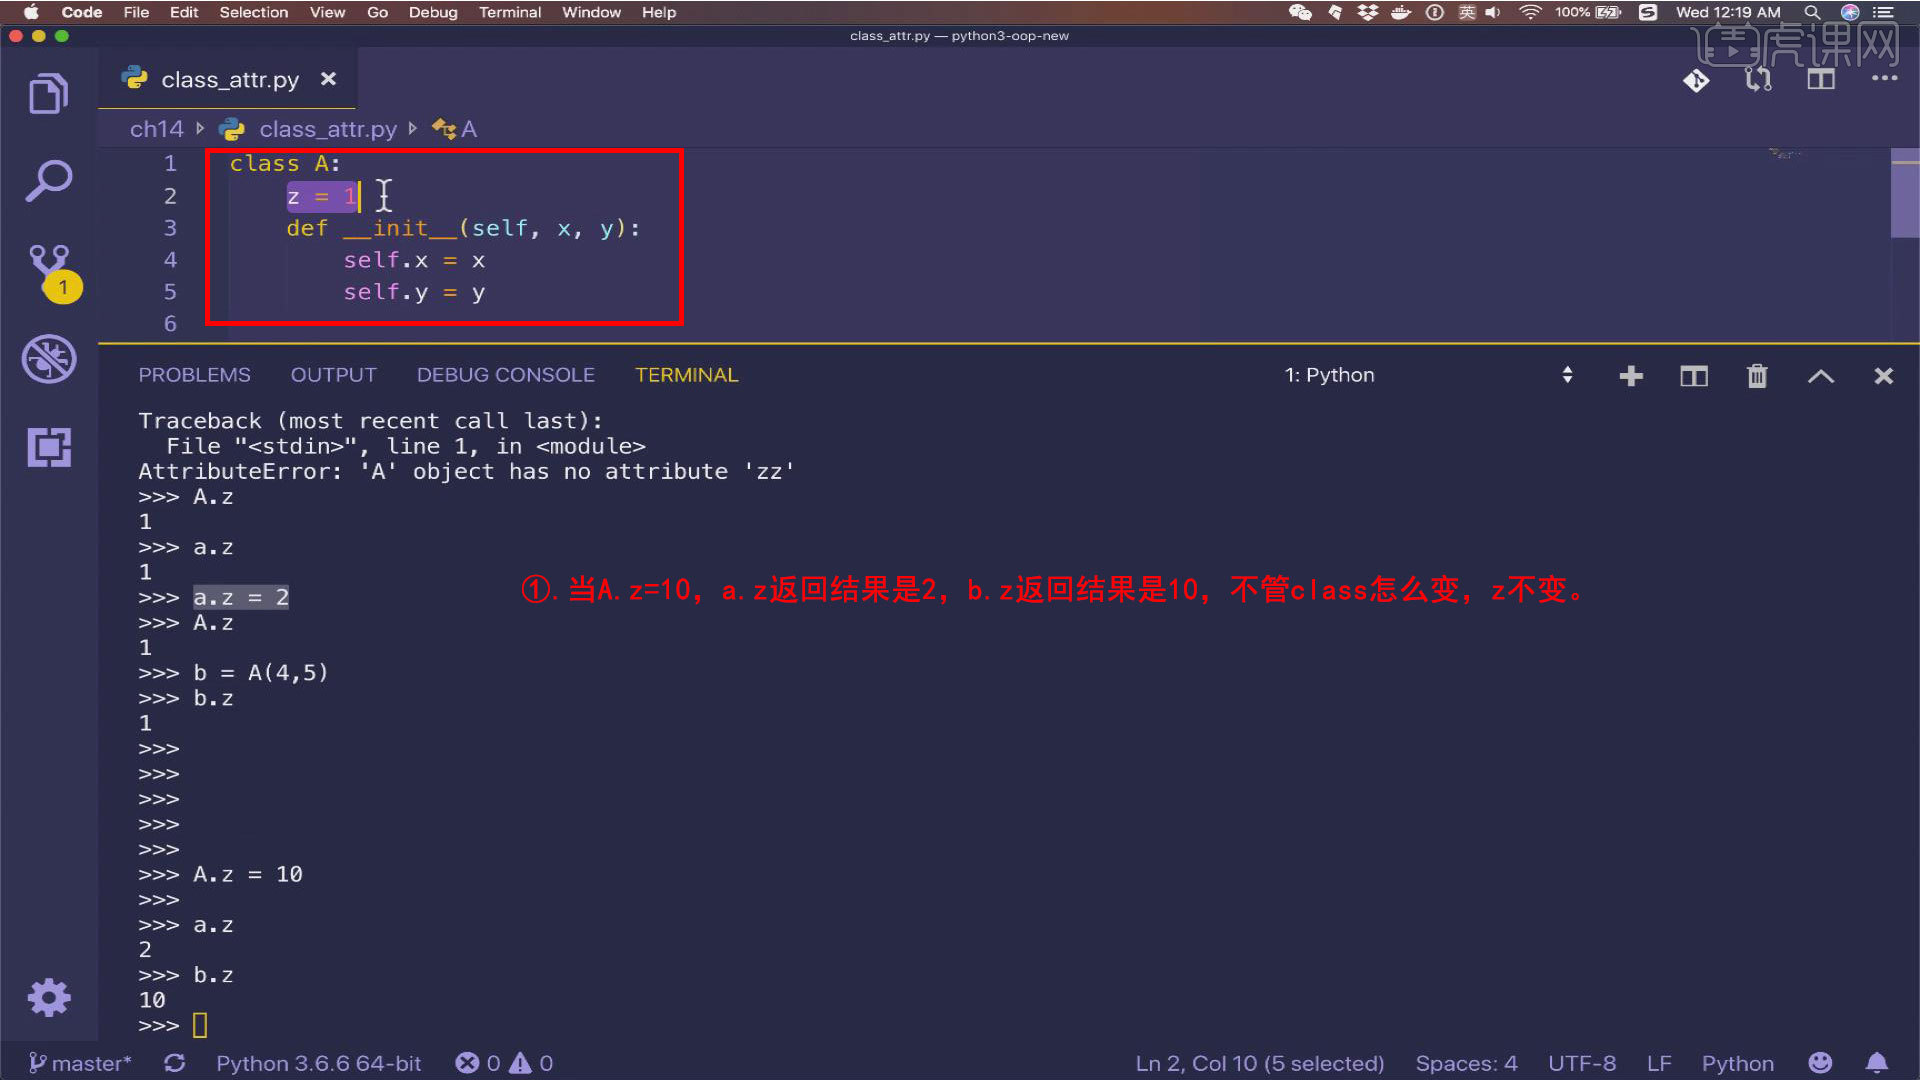The height and width of the screenshot is (1080, 1920).
Task: Click the split editor icon
Action: point(1821,79)
